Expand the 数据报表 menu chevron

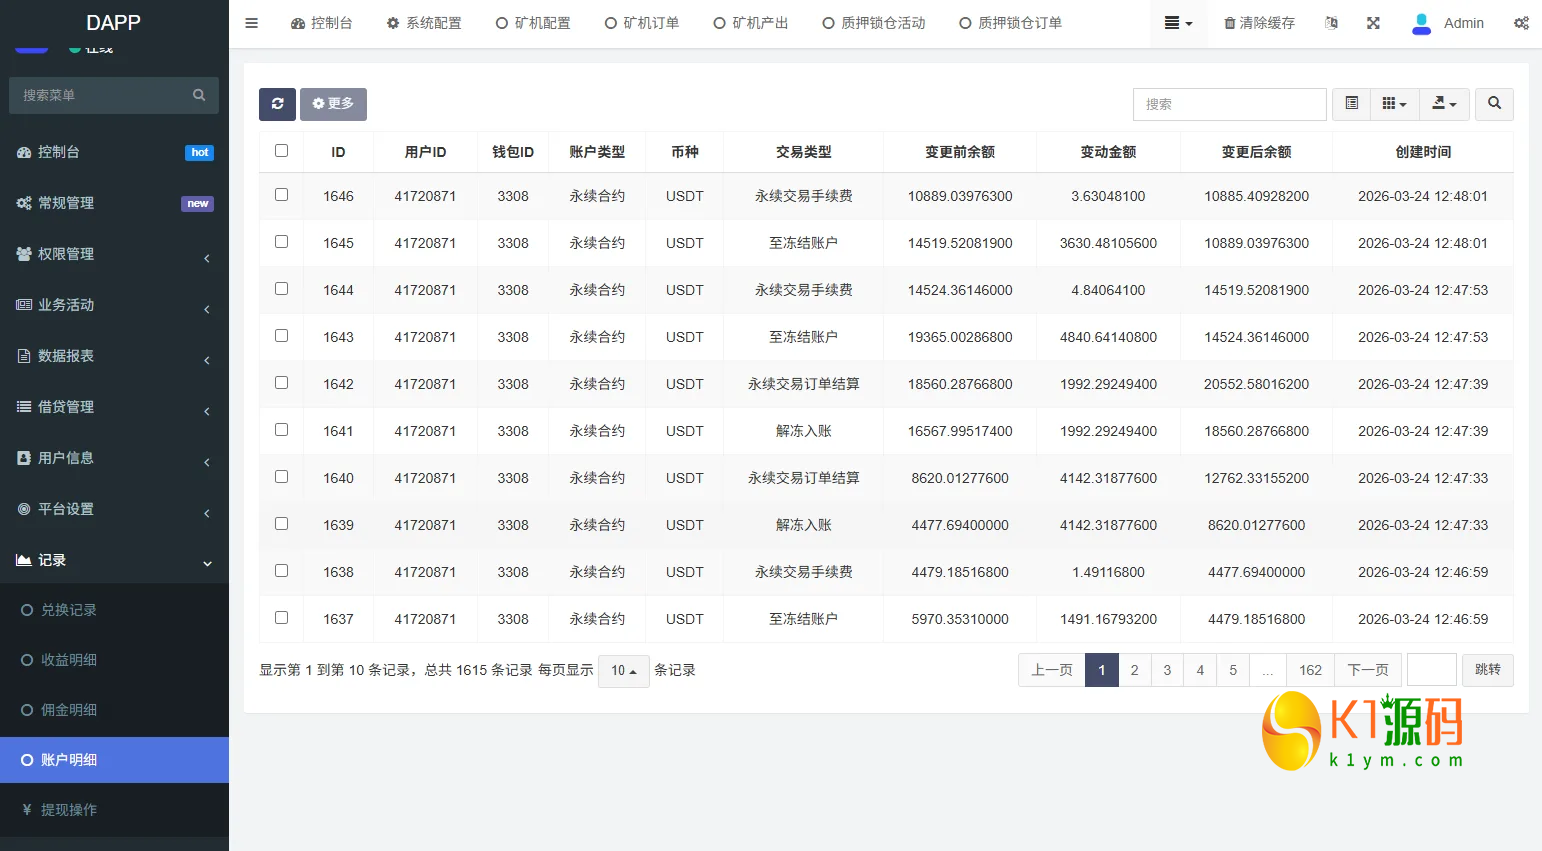207,360
